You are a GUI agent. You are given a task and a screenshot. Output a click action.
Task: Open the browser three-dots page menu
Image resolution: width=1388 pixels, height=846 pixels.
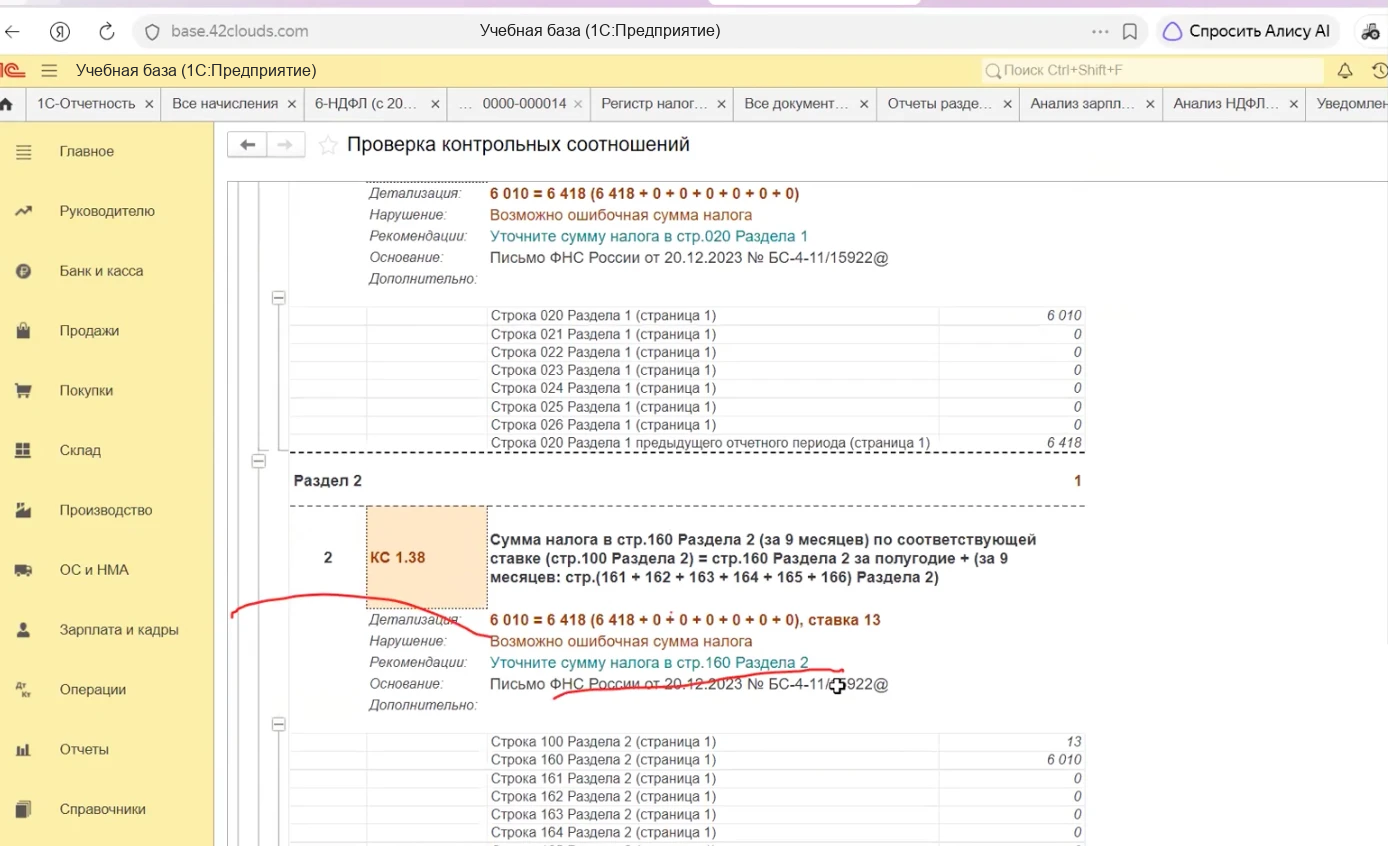pyautogui.click(x=1100, y=31)
